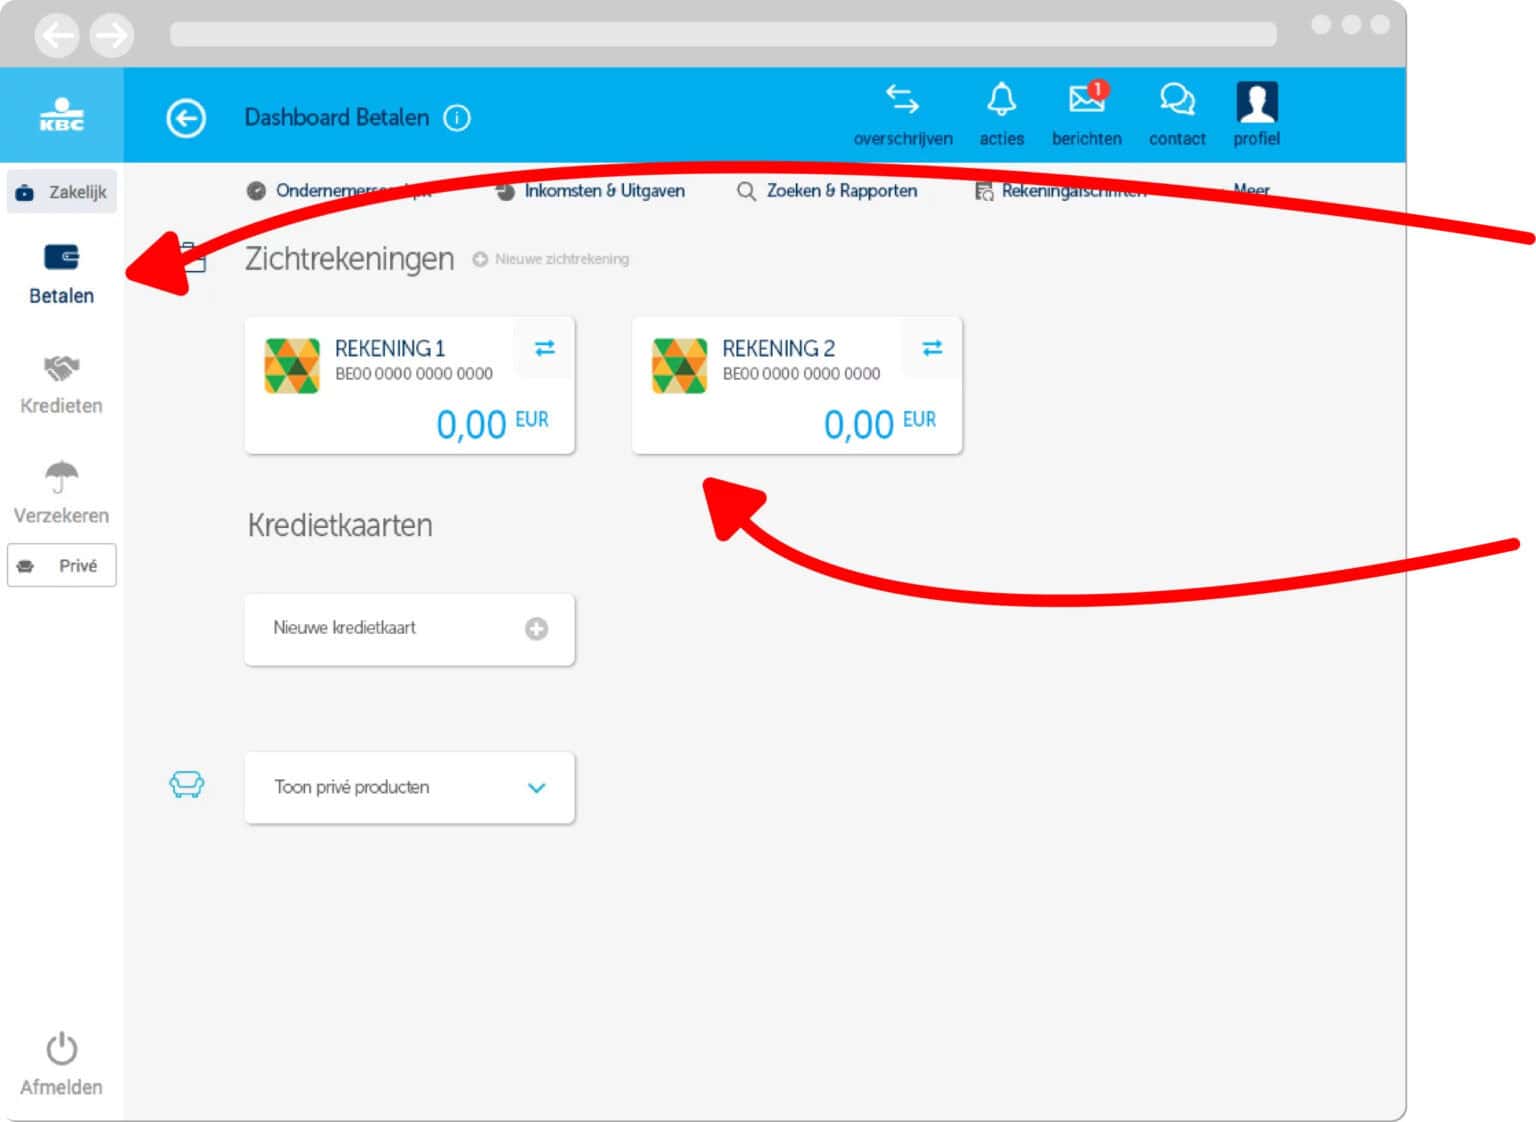Image resolution: width=1536 pixels, height=1122 pixels.
Task: Open the Dashboard Betalen info icon
Action: [x=457, y=118]
